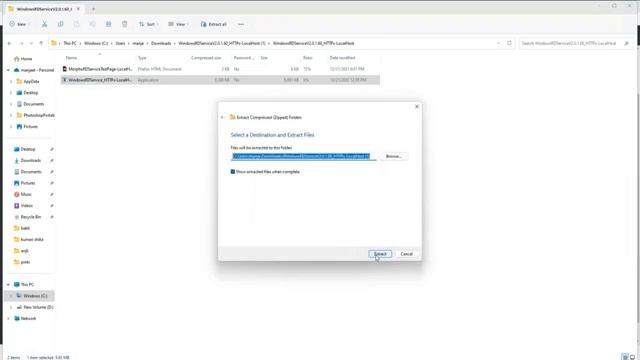Open the address bar history dropdown
Viewport: 640px width, 360px height.
[x=498, y=43]
